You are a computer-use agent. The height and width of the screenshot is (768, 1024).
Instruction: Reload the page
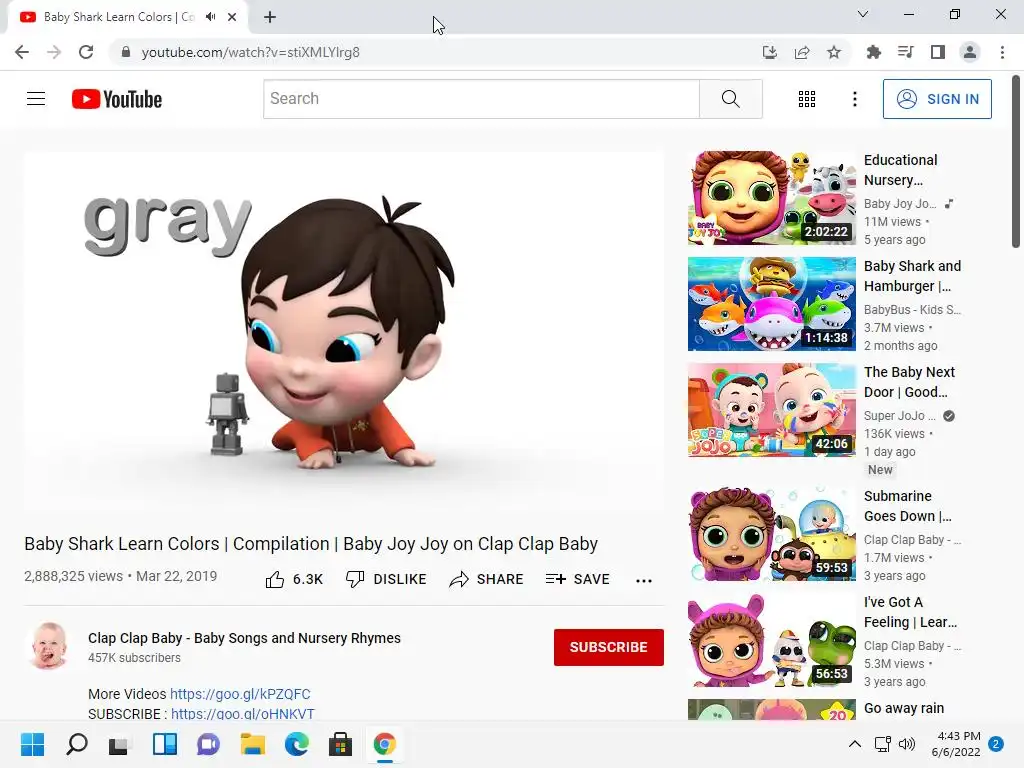coord(86,52)
